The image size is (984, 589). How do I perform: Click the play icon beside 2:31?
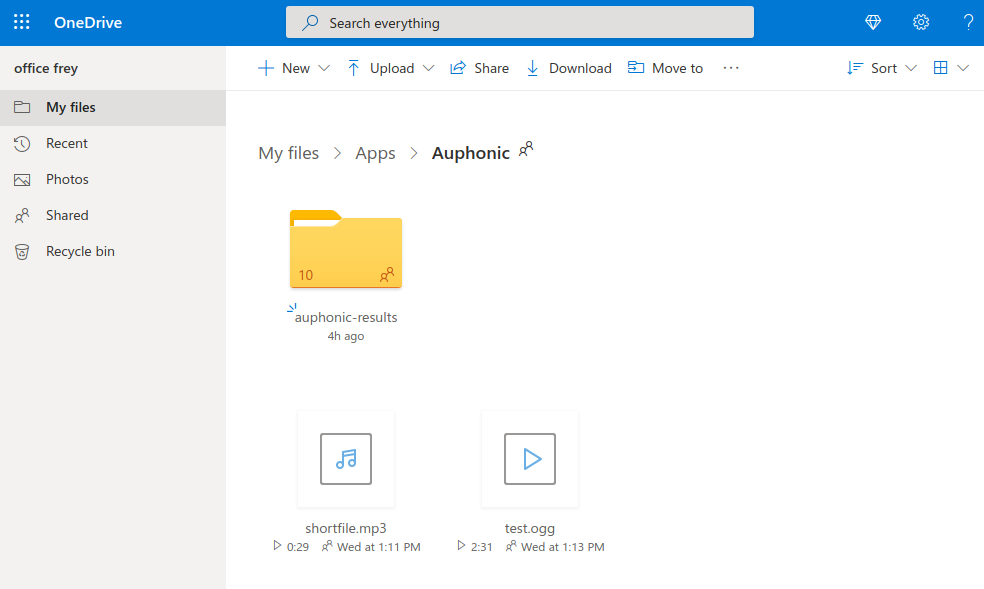[x=461, y=546]
